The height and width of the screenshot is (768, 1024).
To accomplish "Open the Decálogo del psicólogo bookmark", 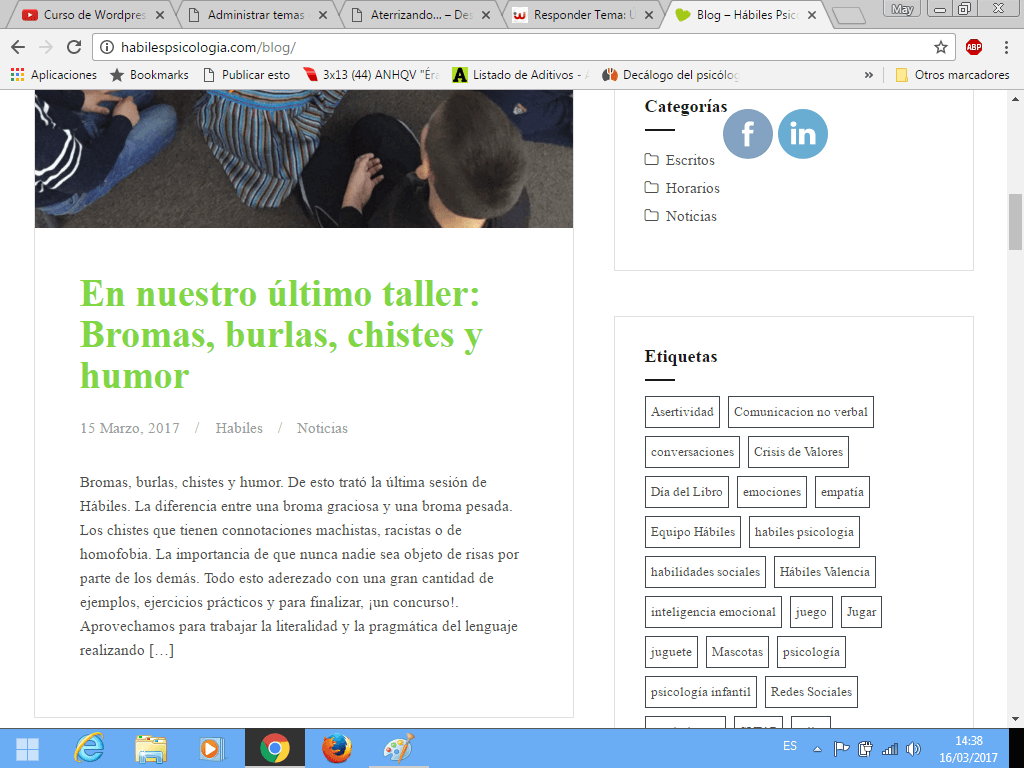I will point(671,75).
